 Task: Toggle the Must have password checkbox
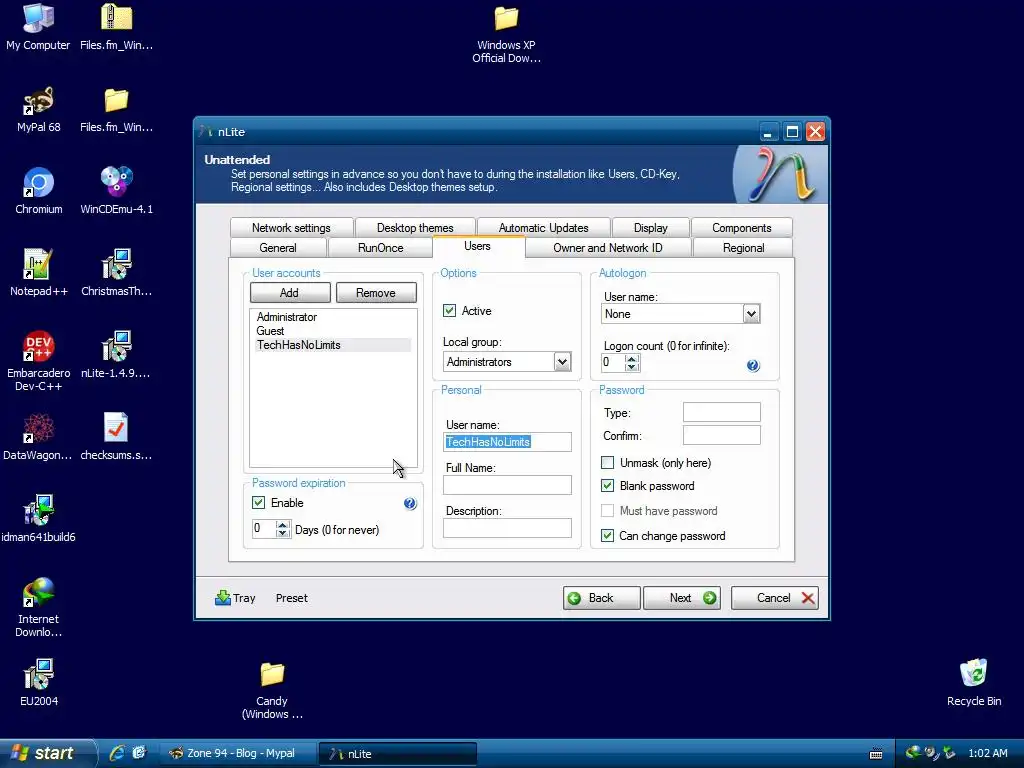coord(607,511)
